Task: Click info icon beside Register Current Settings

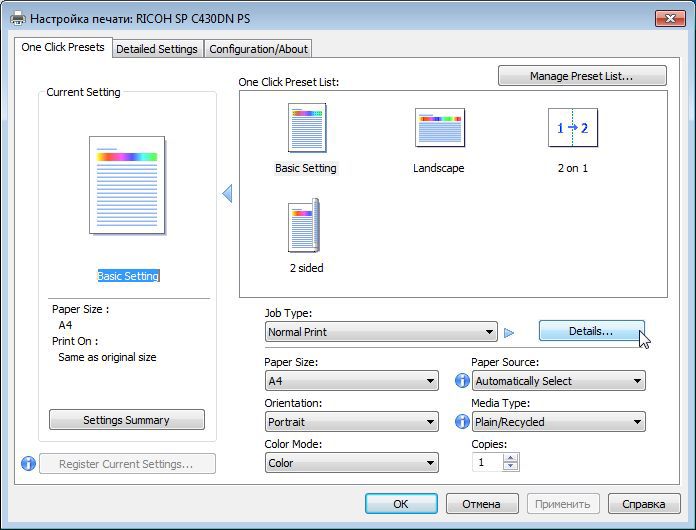Action: click(28, 463)
